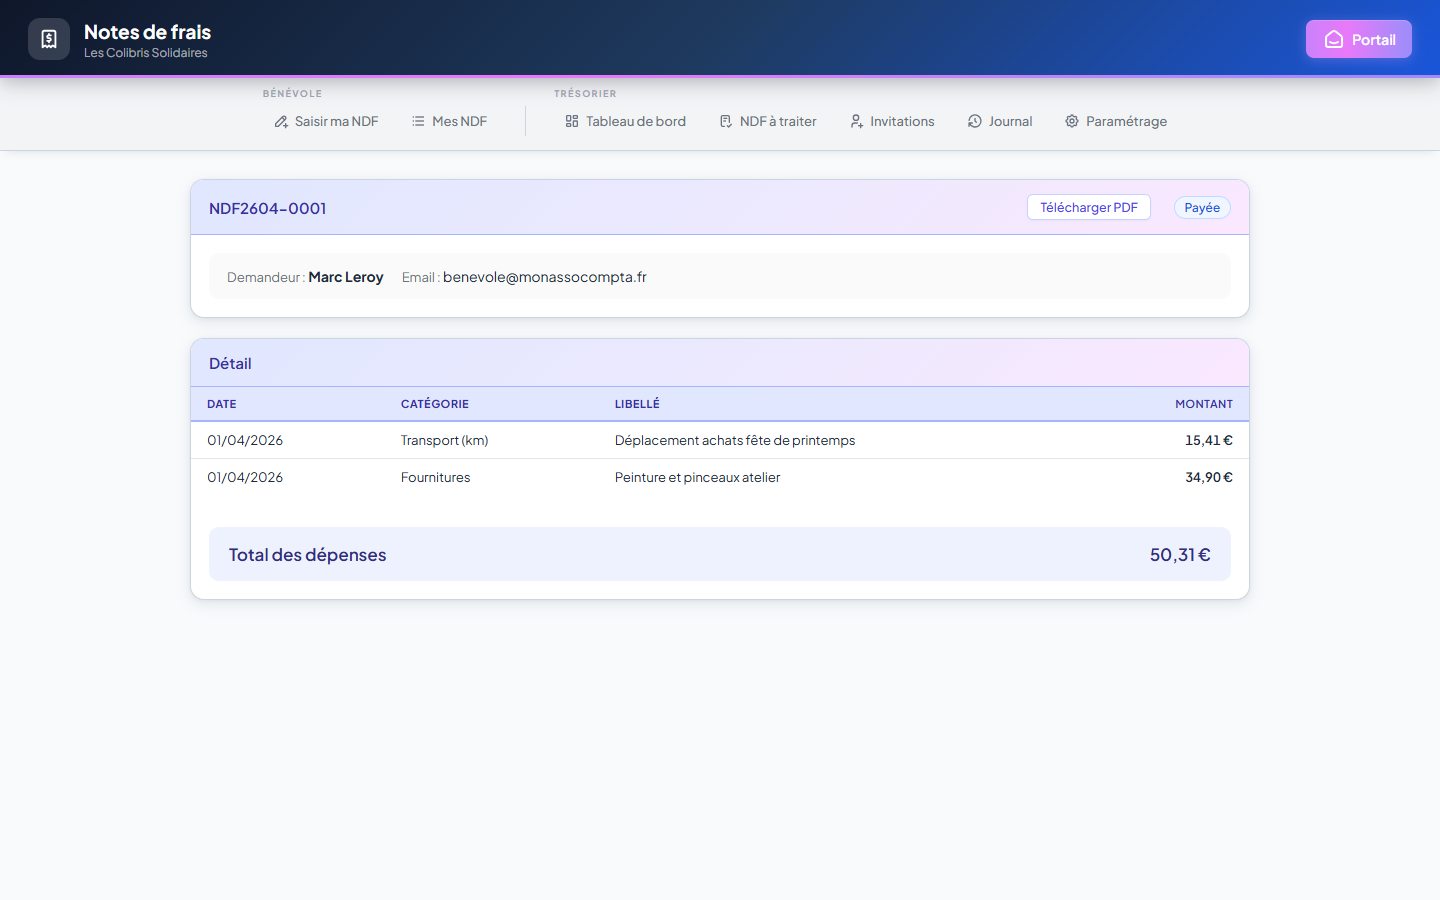Click the Payée status badge
Viewport: 1440px width, 900px height.
tap(1202, 207)
